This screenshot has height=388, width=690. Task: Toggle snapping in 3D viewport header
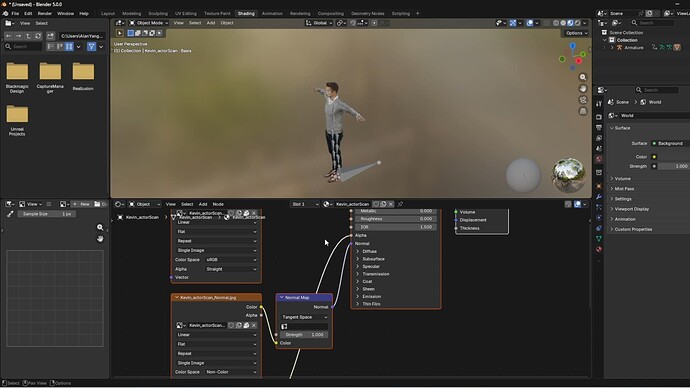click(353, 23)
